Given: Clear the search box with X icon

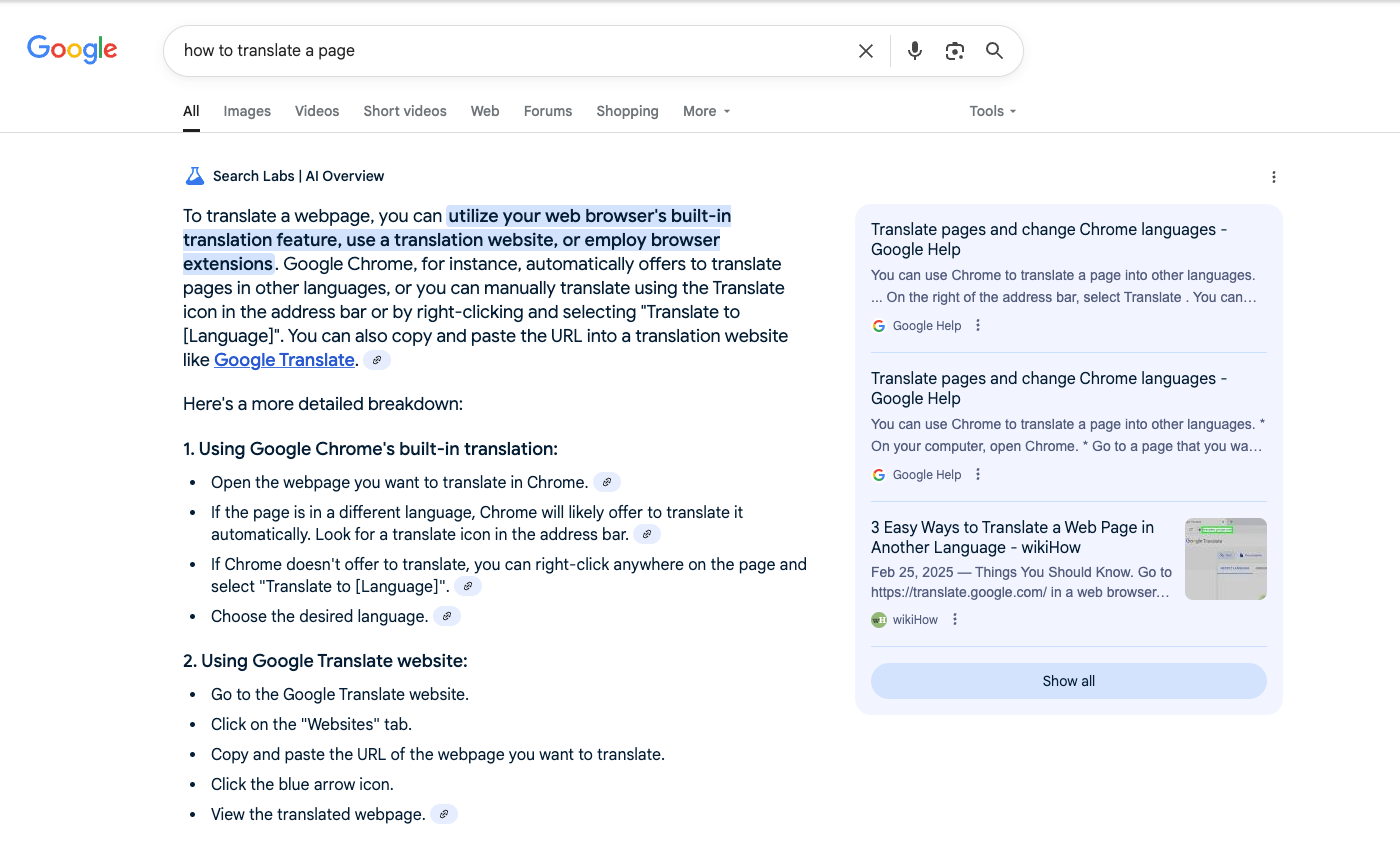Looking at the screenshot, I should pos(866,51).
